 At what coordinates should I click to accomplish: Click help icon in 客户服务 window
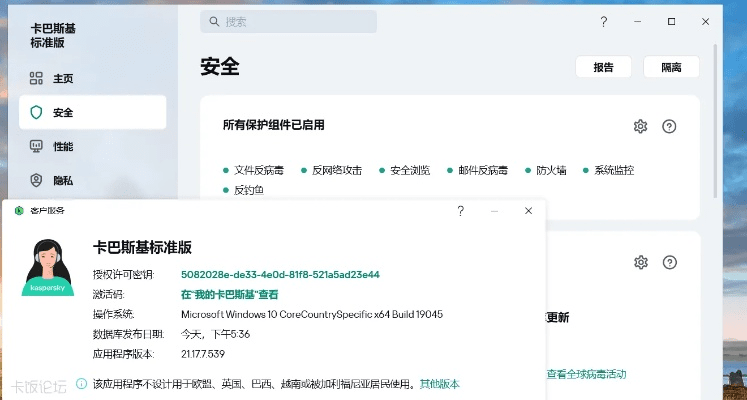(x=460, y=211)
